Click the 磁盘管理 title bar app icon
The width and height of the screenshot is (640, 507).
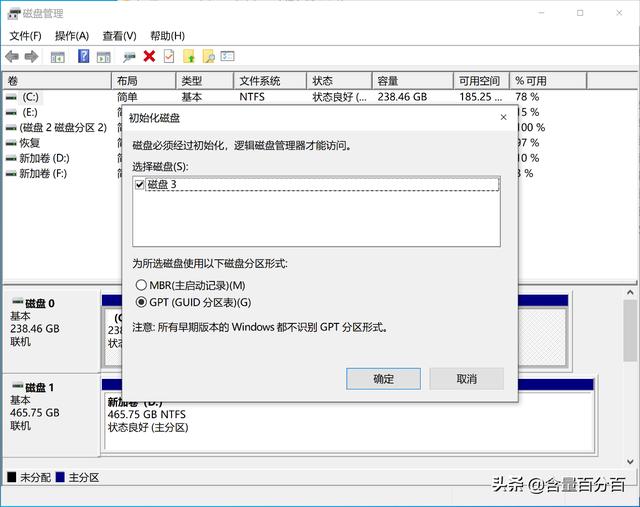13,13
